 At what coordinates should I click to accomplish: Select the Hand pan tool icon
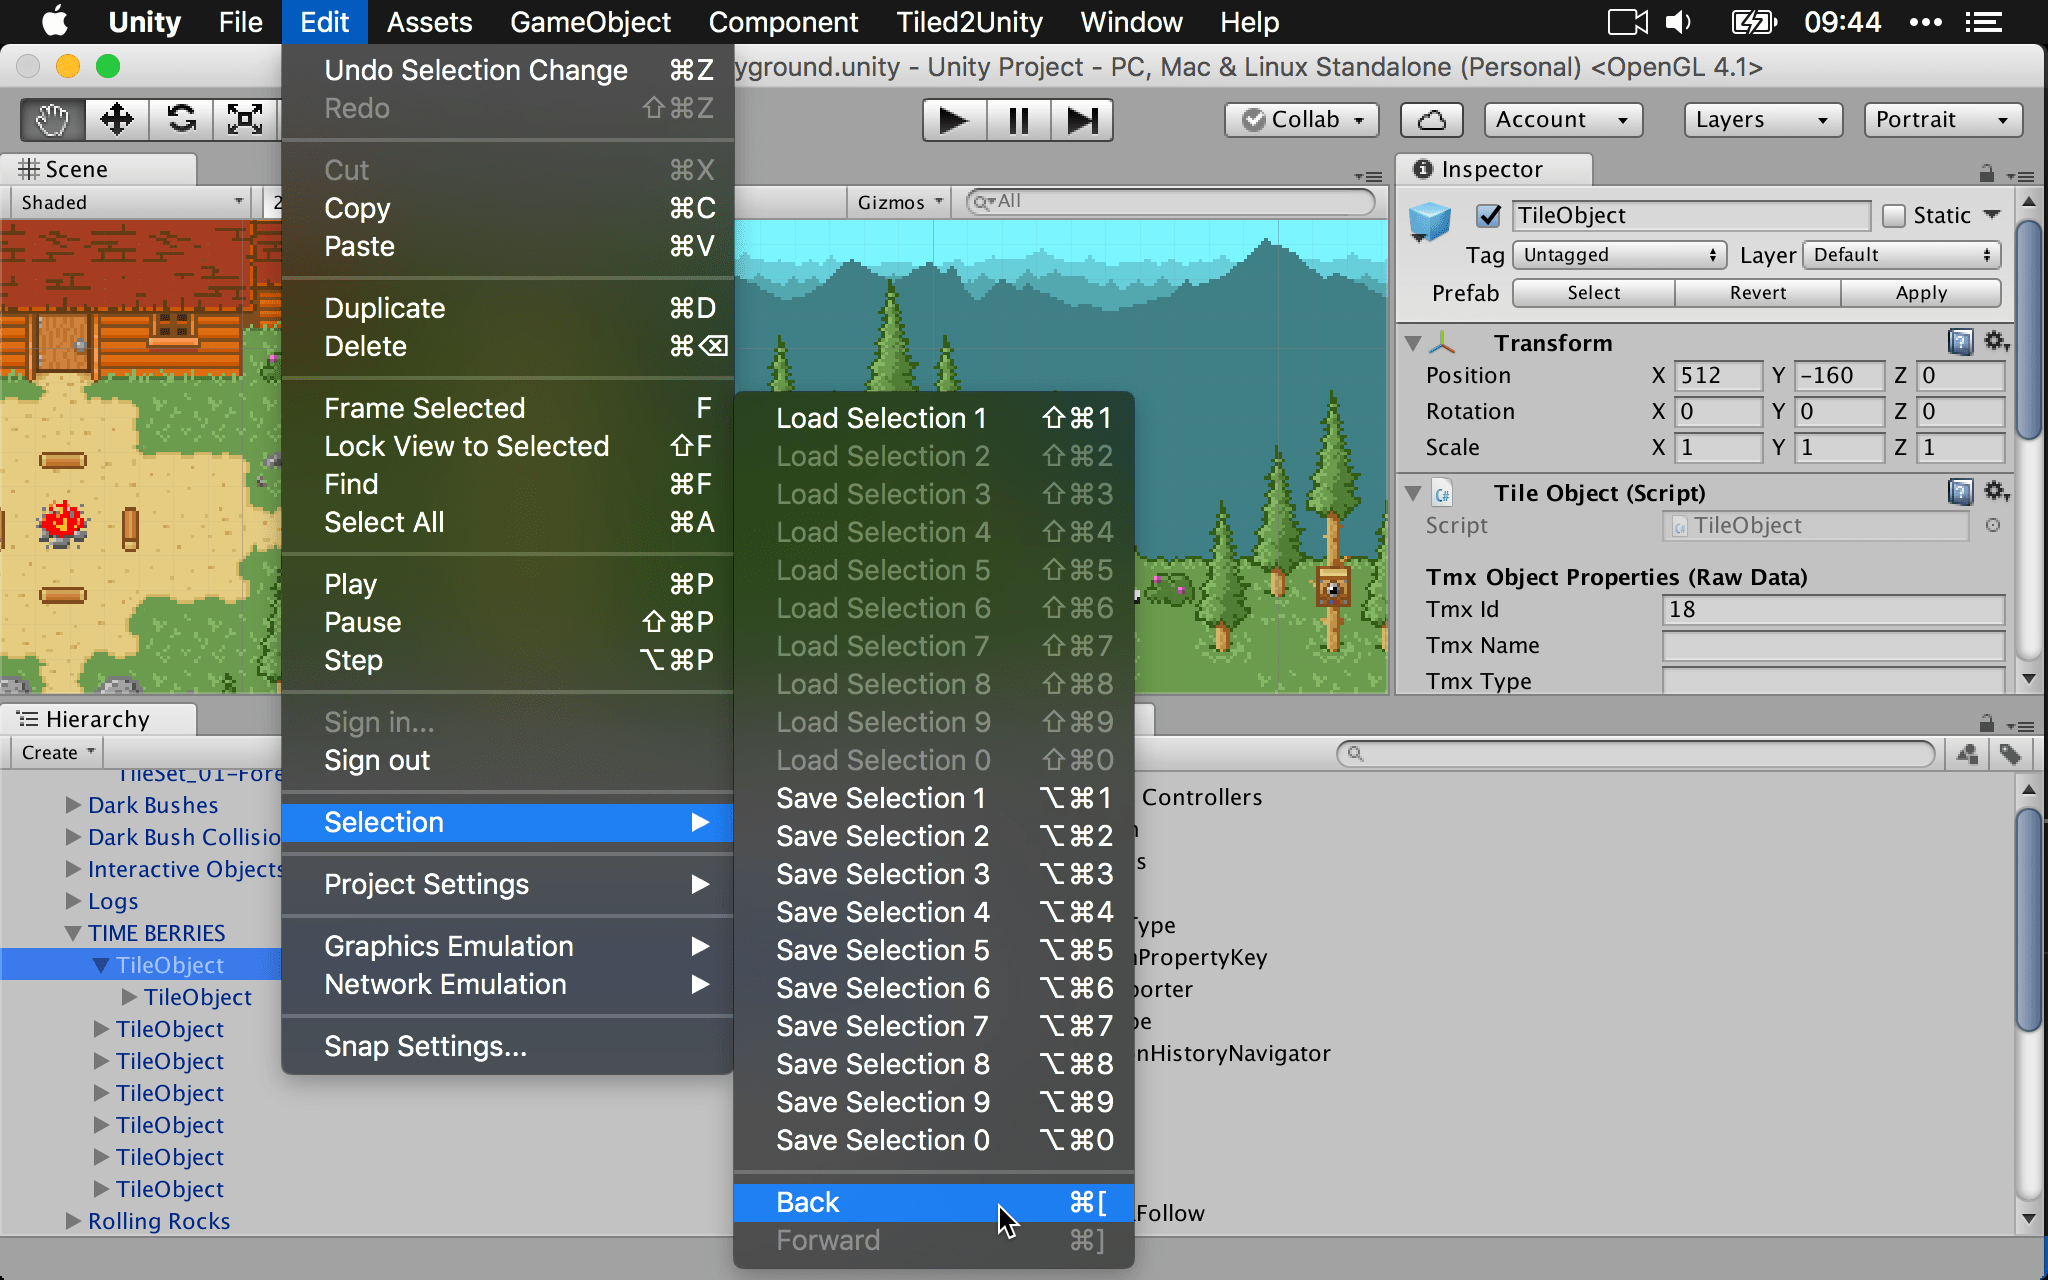[52, 119]
